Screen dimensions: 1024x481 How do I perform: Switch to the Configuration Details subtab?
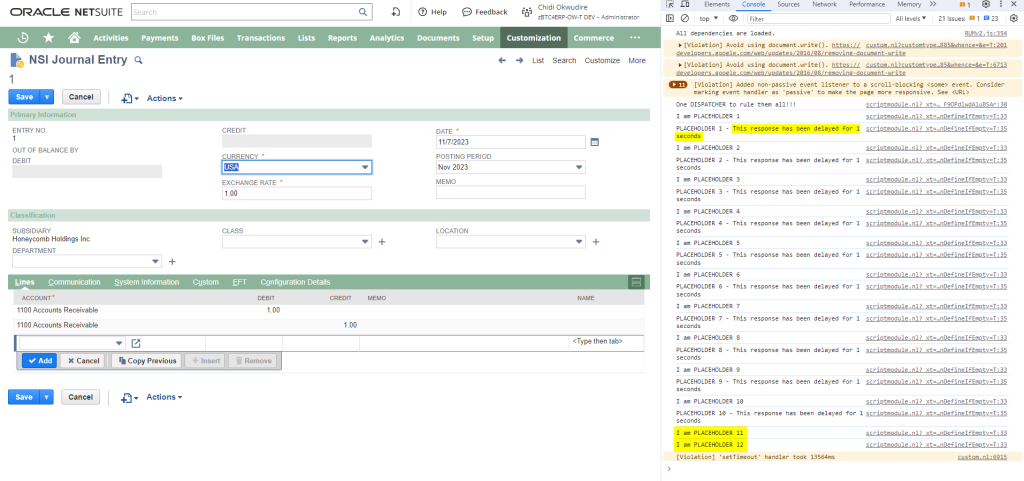point(295,282)
